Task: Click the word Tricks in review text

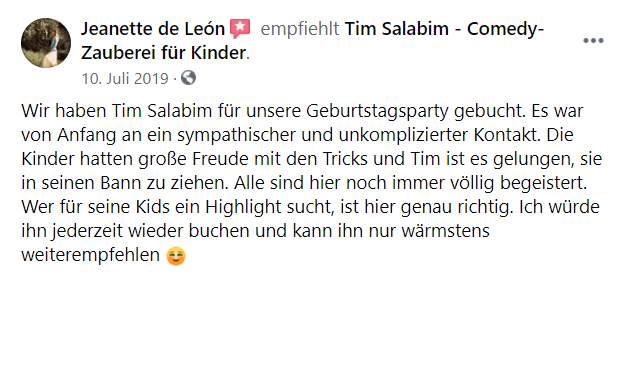Action: [x=345, y=159]
